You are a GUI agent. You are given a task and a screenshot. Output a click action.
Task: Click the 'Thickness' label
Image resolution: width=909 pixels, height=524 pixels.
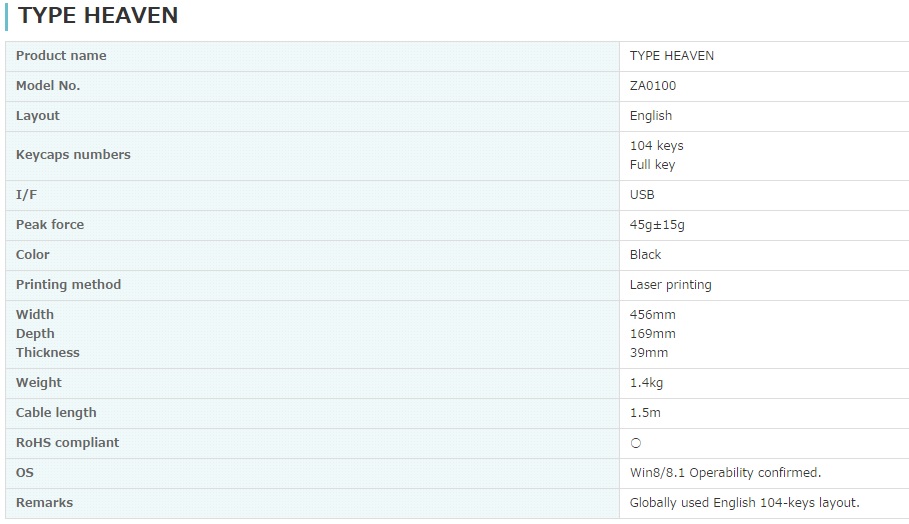[x=48, y=353]
